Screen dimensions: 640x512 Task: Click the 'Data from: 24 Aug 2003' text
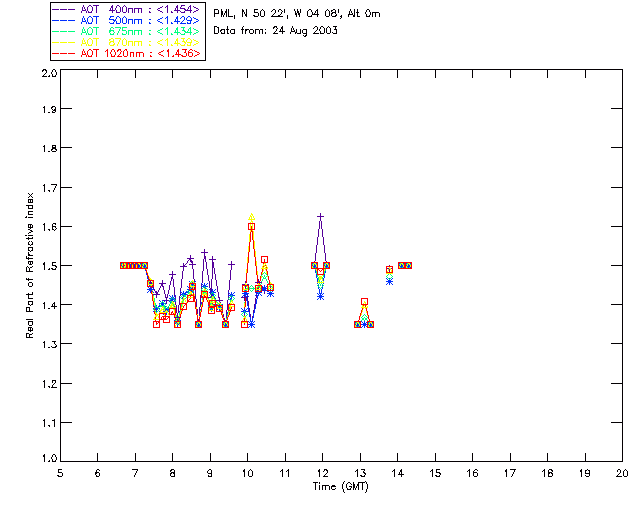tap(276, 31)
